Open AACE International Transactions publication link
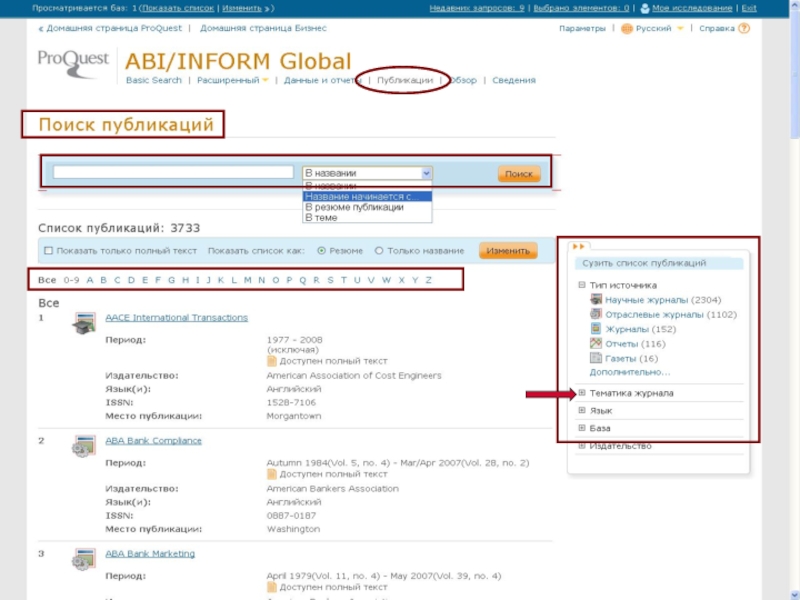This screenshot has height=600, width=800. tap(177, 317)
